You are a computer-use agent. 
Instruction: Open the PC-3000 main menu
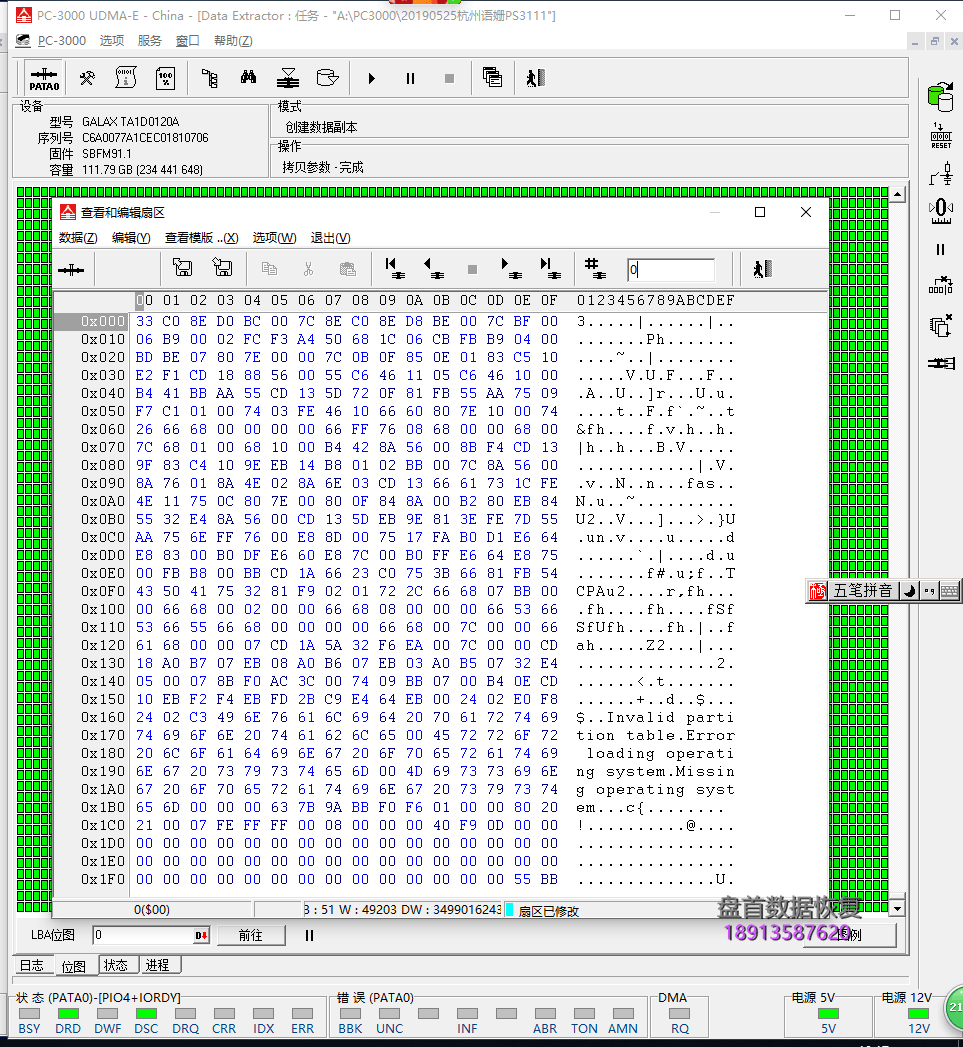pyautogui.click(x=61, y=41)
